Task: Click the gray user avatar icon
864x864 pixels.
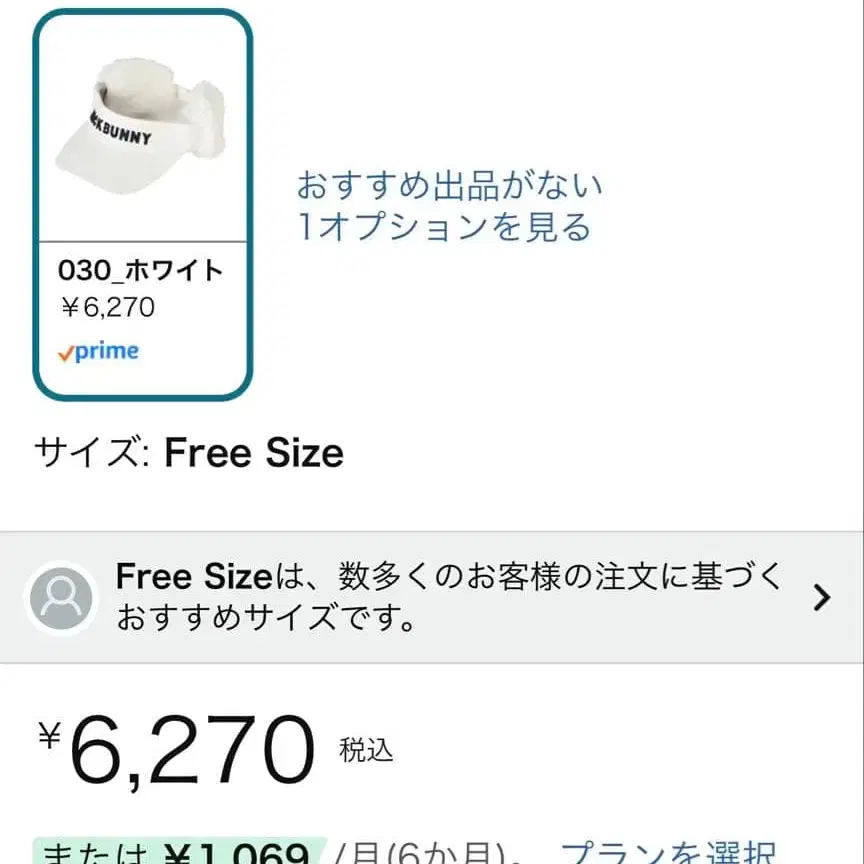Action: point(62,598)
